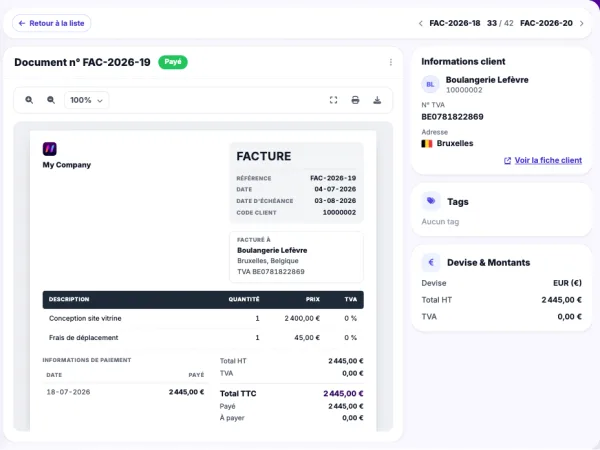The height and width of the screenshot is (450, 600).
Task: Click the DESCRIPTION column header
Action: point(69,299)
